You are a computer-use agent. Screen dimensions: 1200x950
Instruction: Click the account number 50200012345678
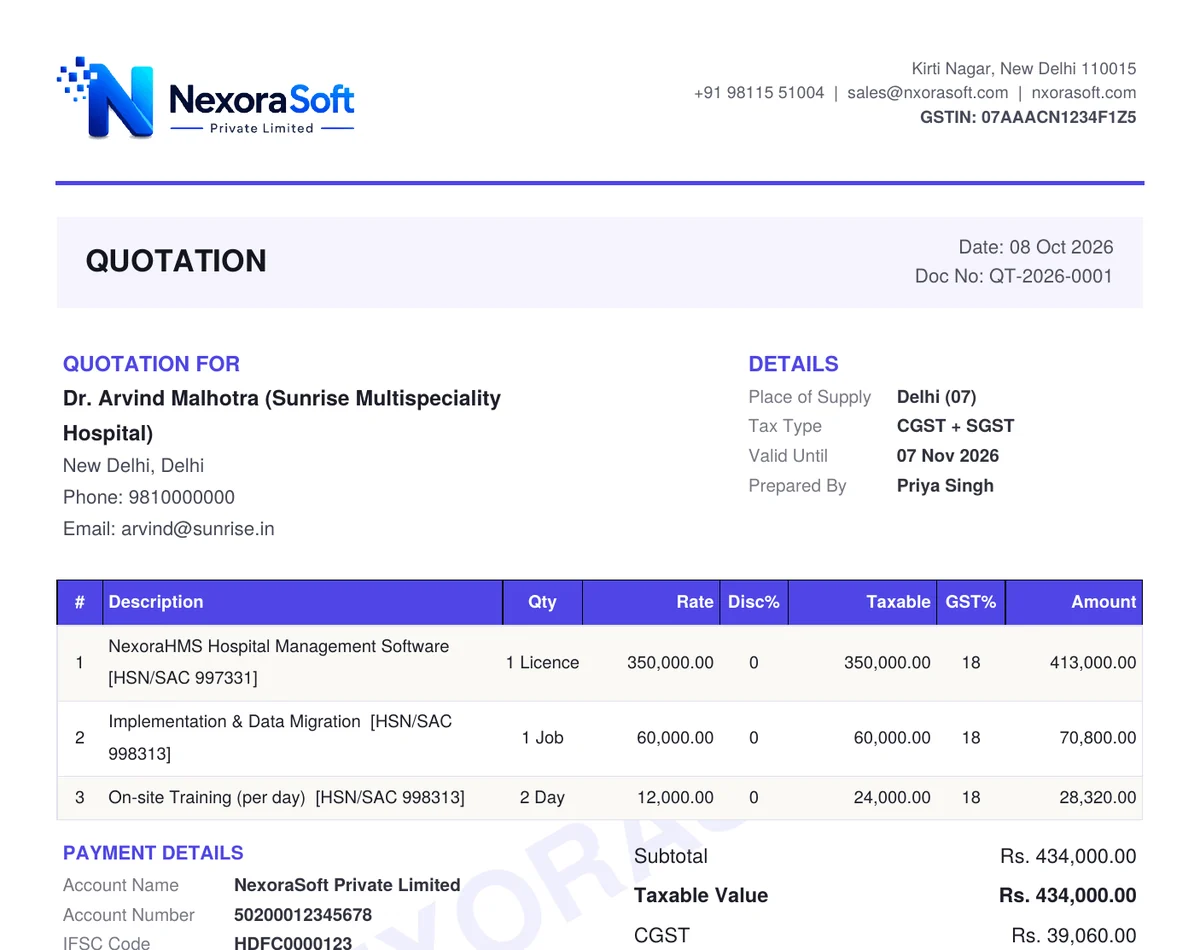coord(303,915)
